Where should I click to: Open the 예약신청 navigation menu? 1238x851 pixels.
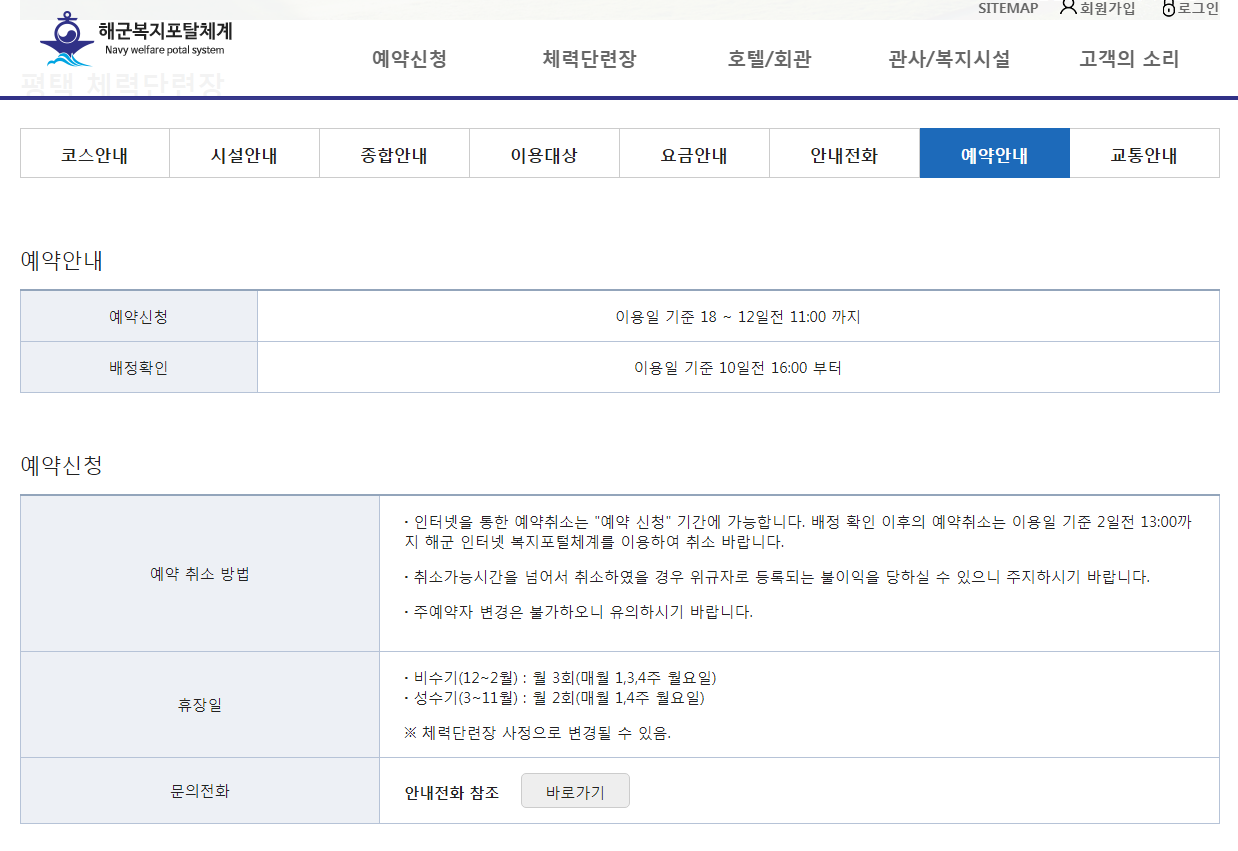pos(406,59)
